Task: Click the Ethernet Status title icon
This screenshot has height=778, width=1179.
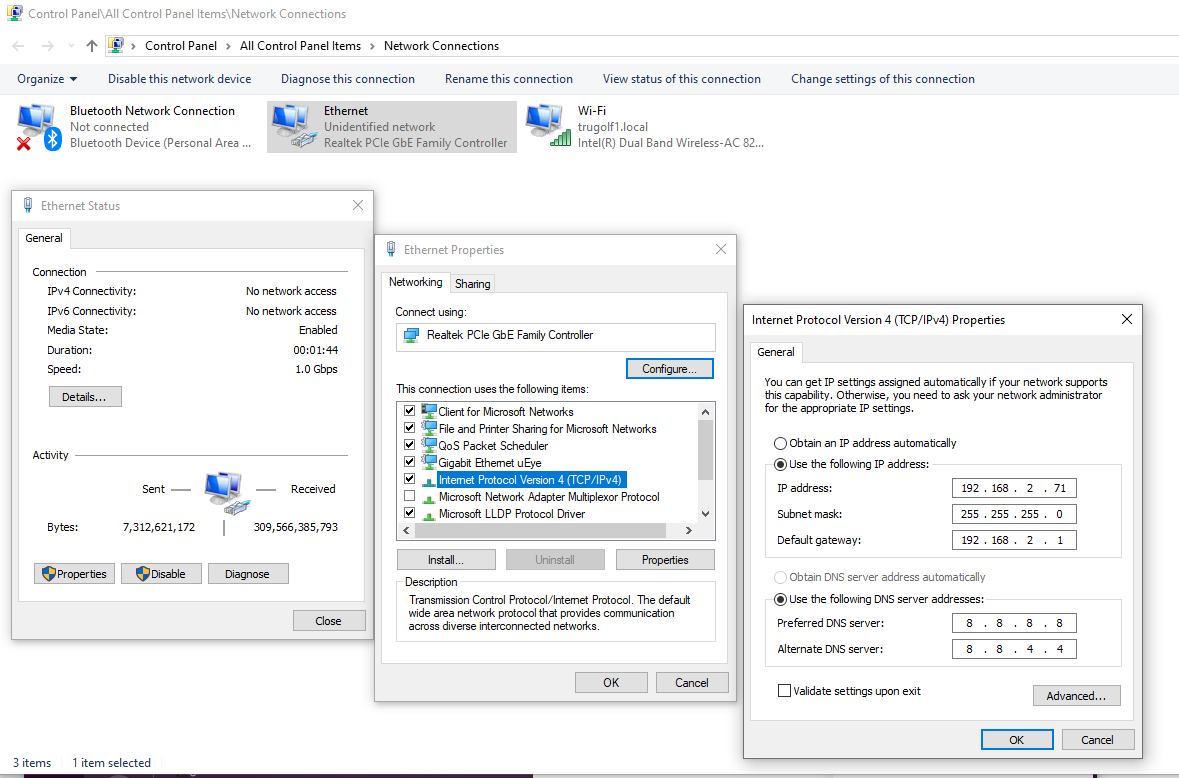Action: point(28,205)
